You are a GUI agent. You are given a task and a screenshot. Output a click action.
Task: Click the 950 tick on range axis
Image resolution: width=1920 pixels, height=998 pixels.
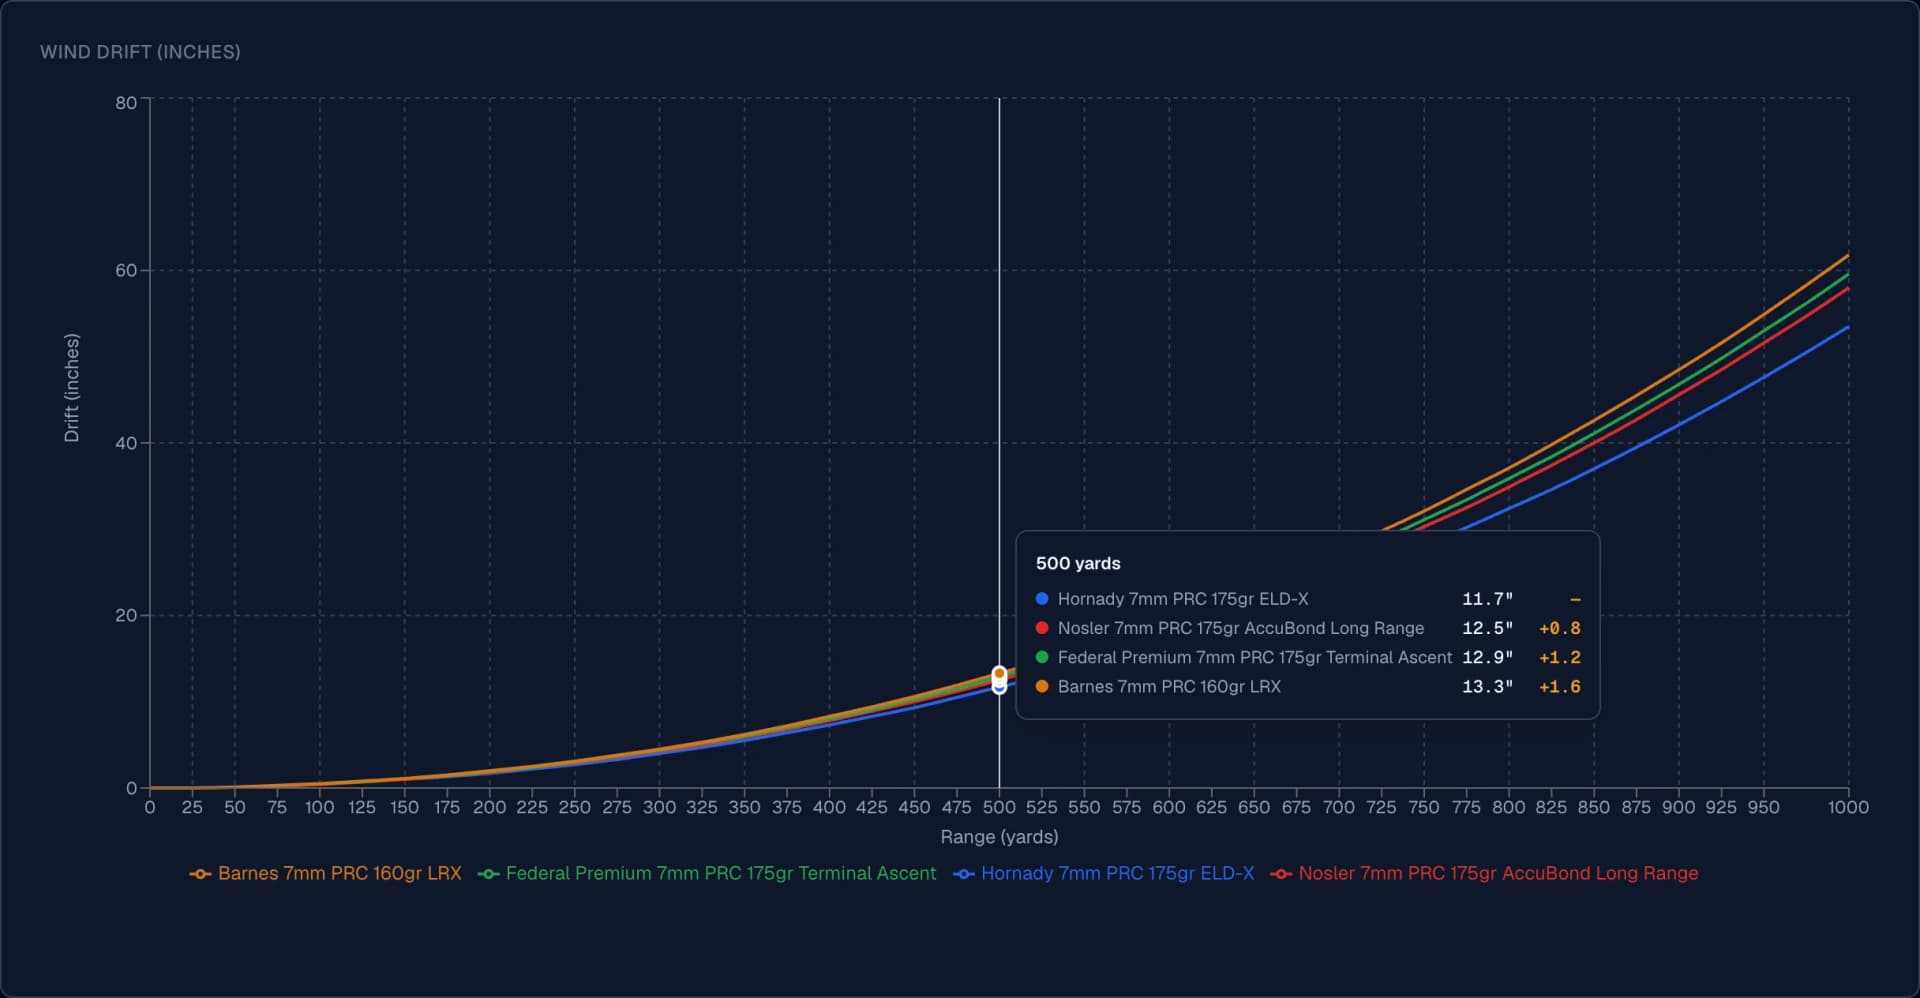[1763, 807]
